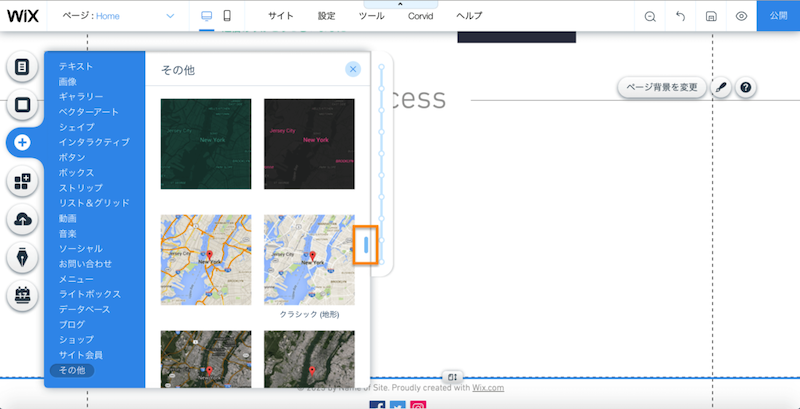Save the site with the disk icon
800x409 pixels.
(711, 16)
